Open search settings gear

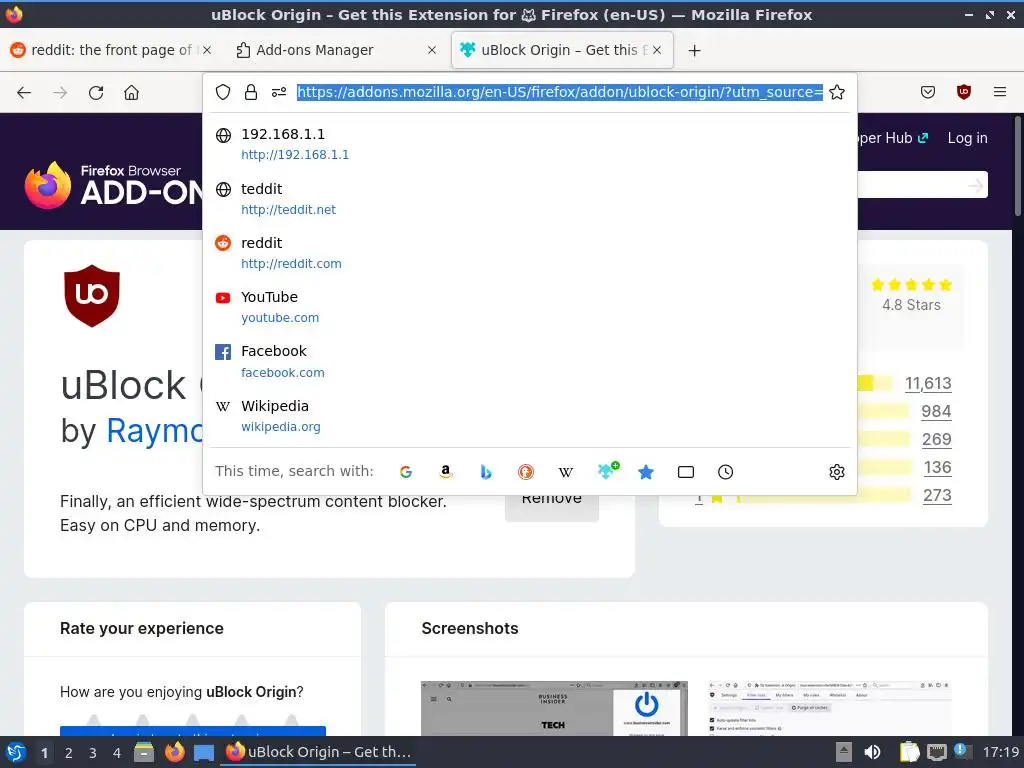(x=837, y=472)
